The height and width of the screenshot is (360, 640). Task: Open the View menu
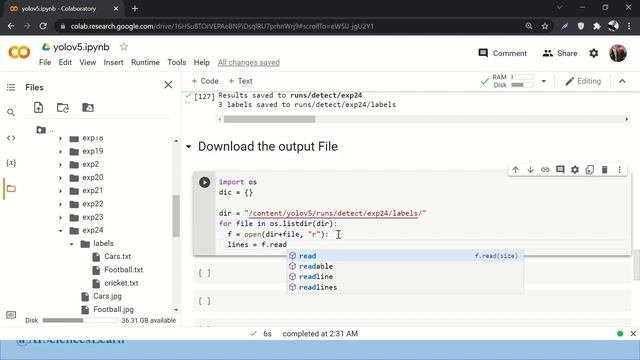[87, 62]
